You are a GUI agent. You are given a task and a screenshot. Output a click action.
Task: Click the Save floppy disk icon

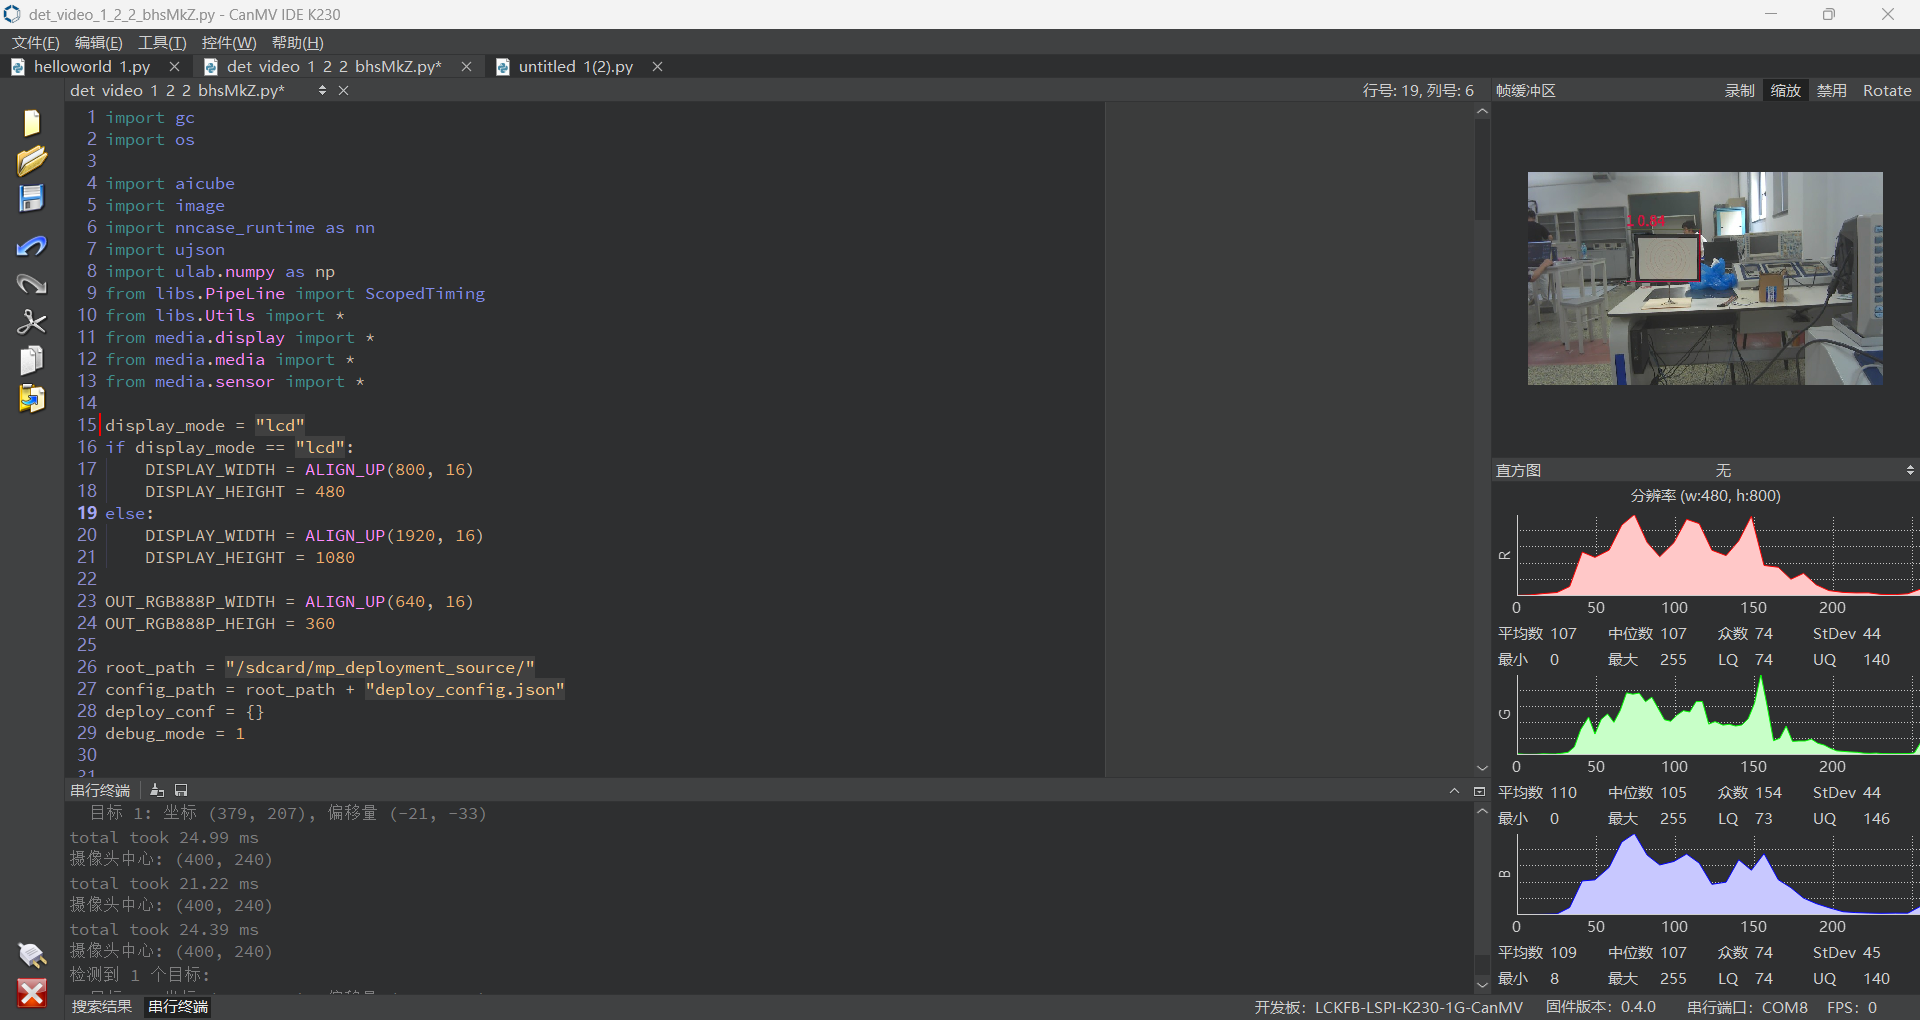coord(32,198)
